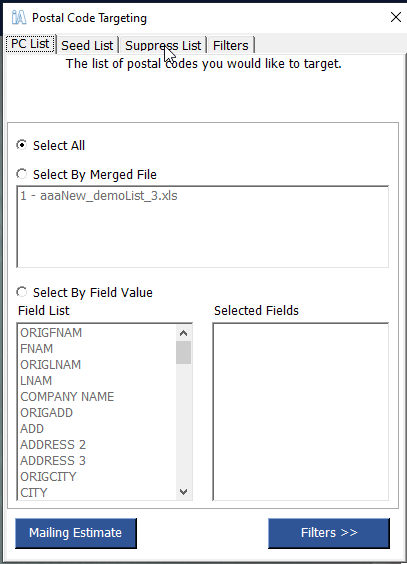The height and width of the screenshot is (564, 407).
Task: Click the Filters >> button
Action: [329, 533]
